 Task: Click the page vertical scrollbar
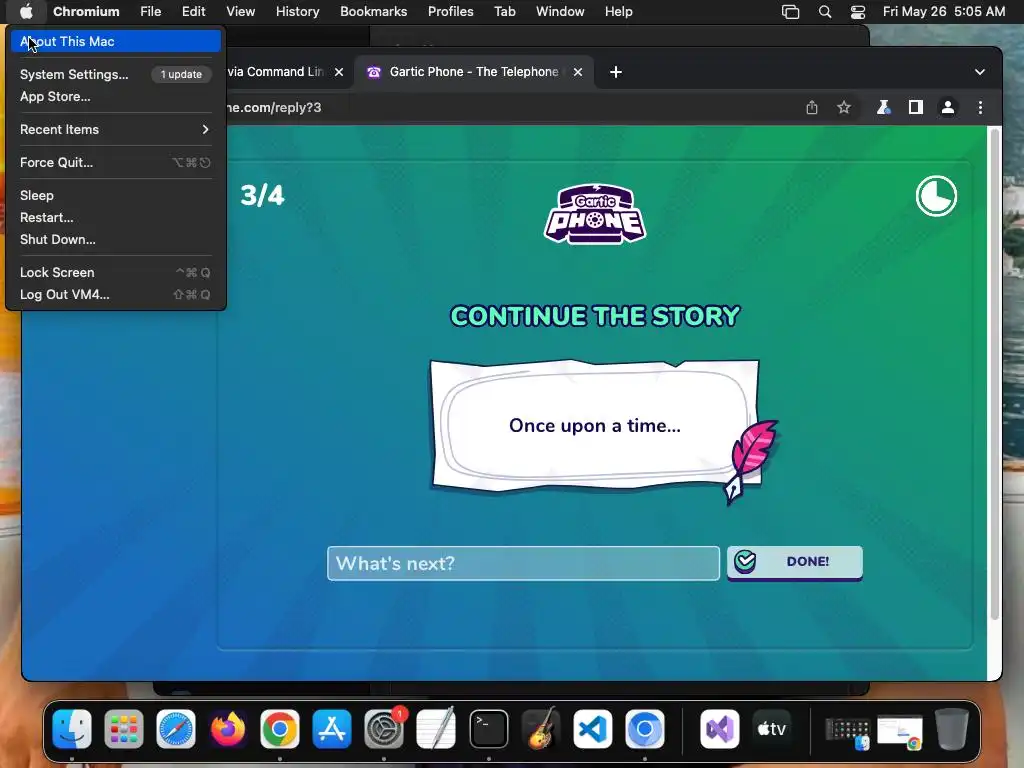tap(994, 372)
